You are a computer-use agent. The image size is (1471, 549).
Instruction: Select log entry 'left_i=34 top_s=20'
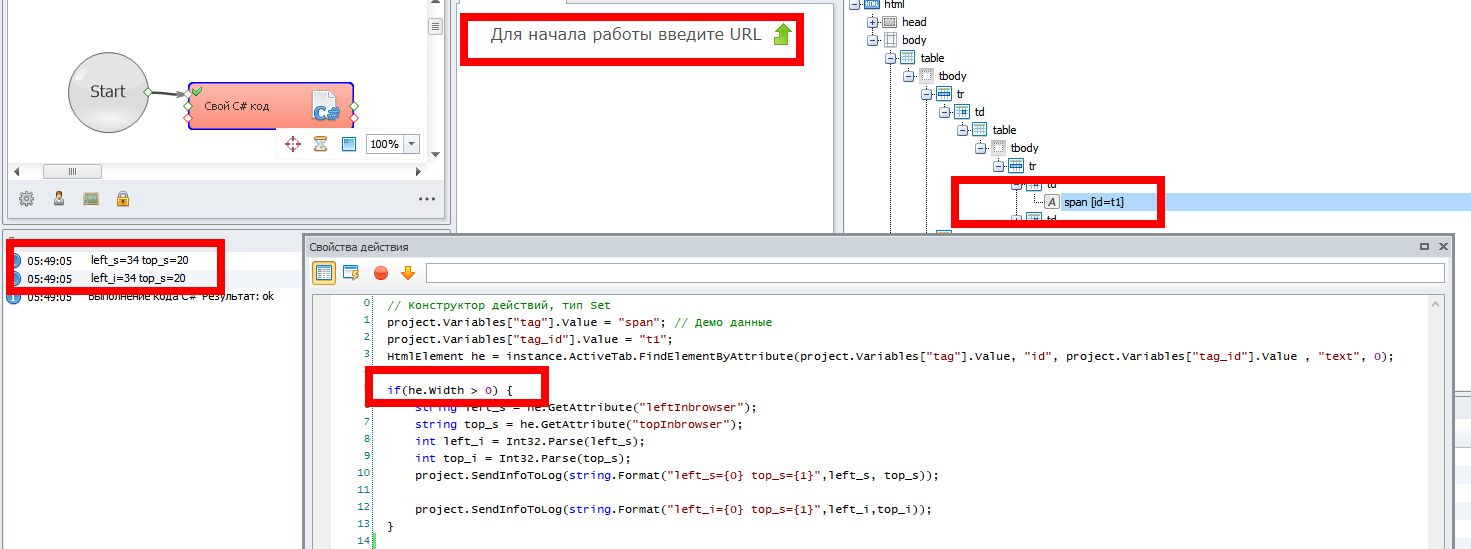click(138, 278)
